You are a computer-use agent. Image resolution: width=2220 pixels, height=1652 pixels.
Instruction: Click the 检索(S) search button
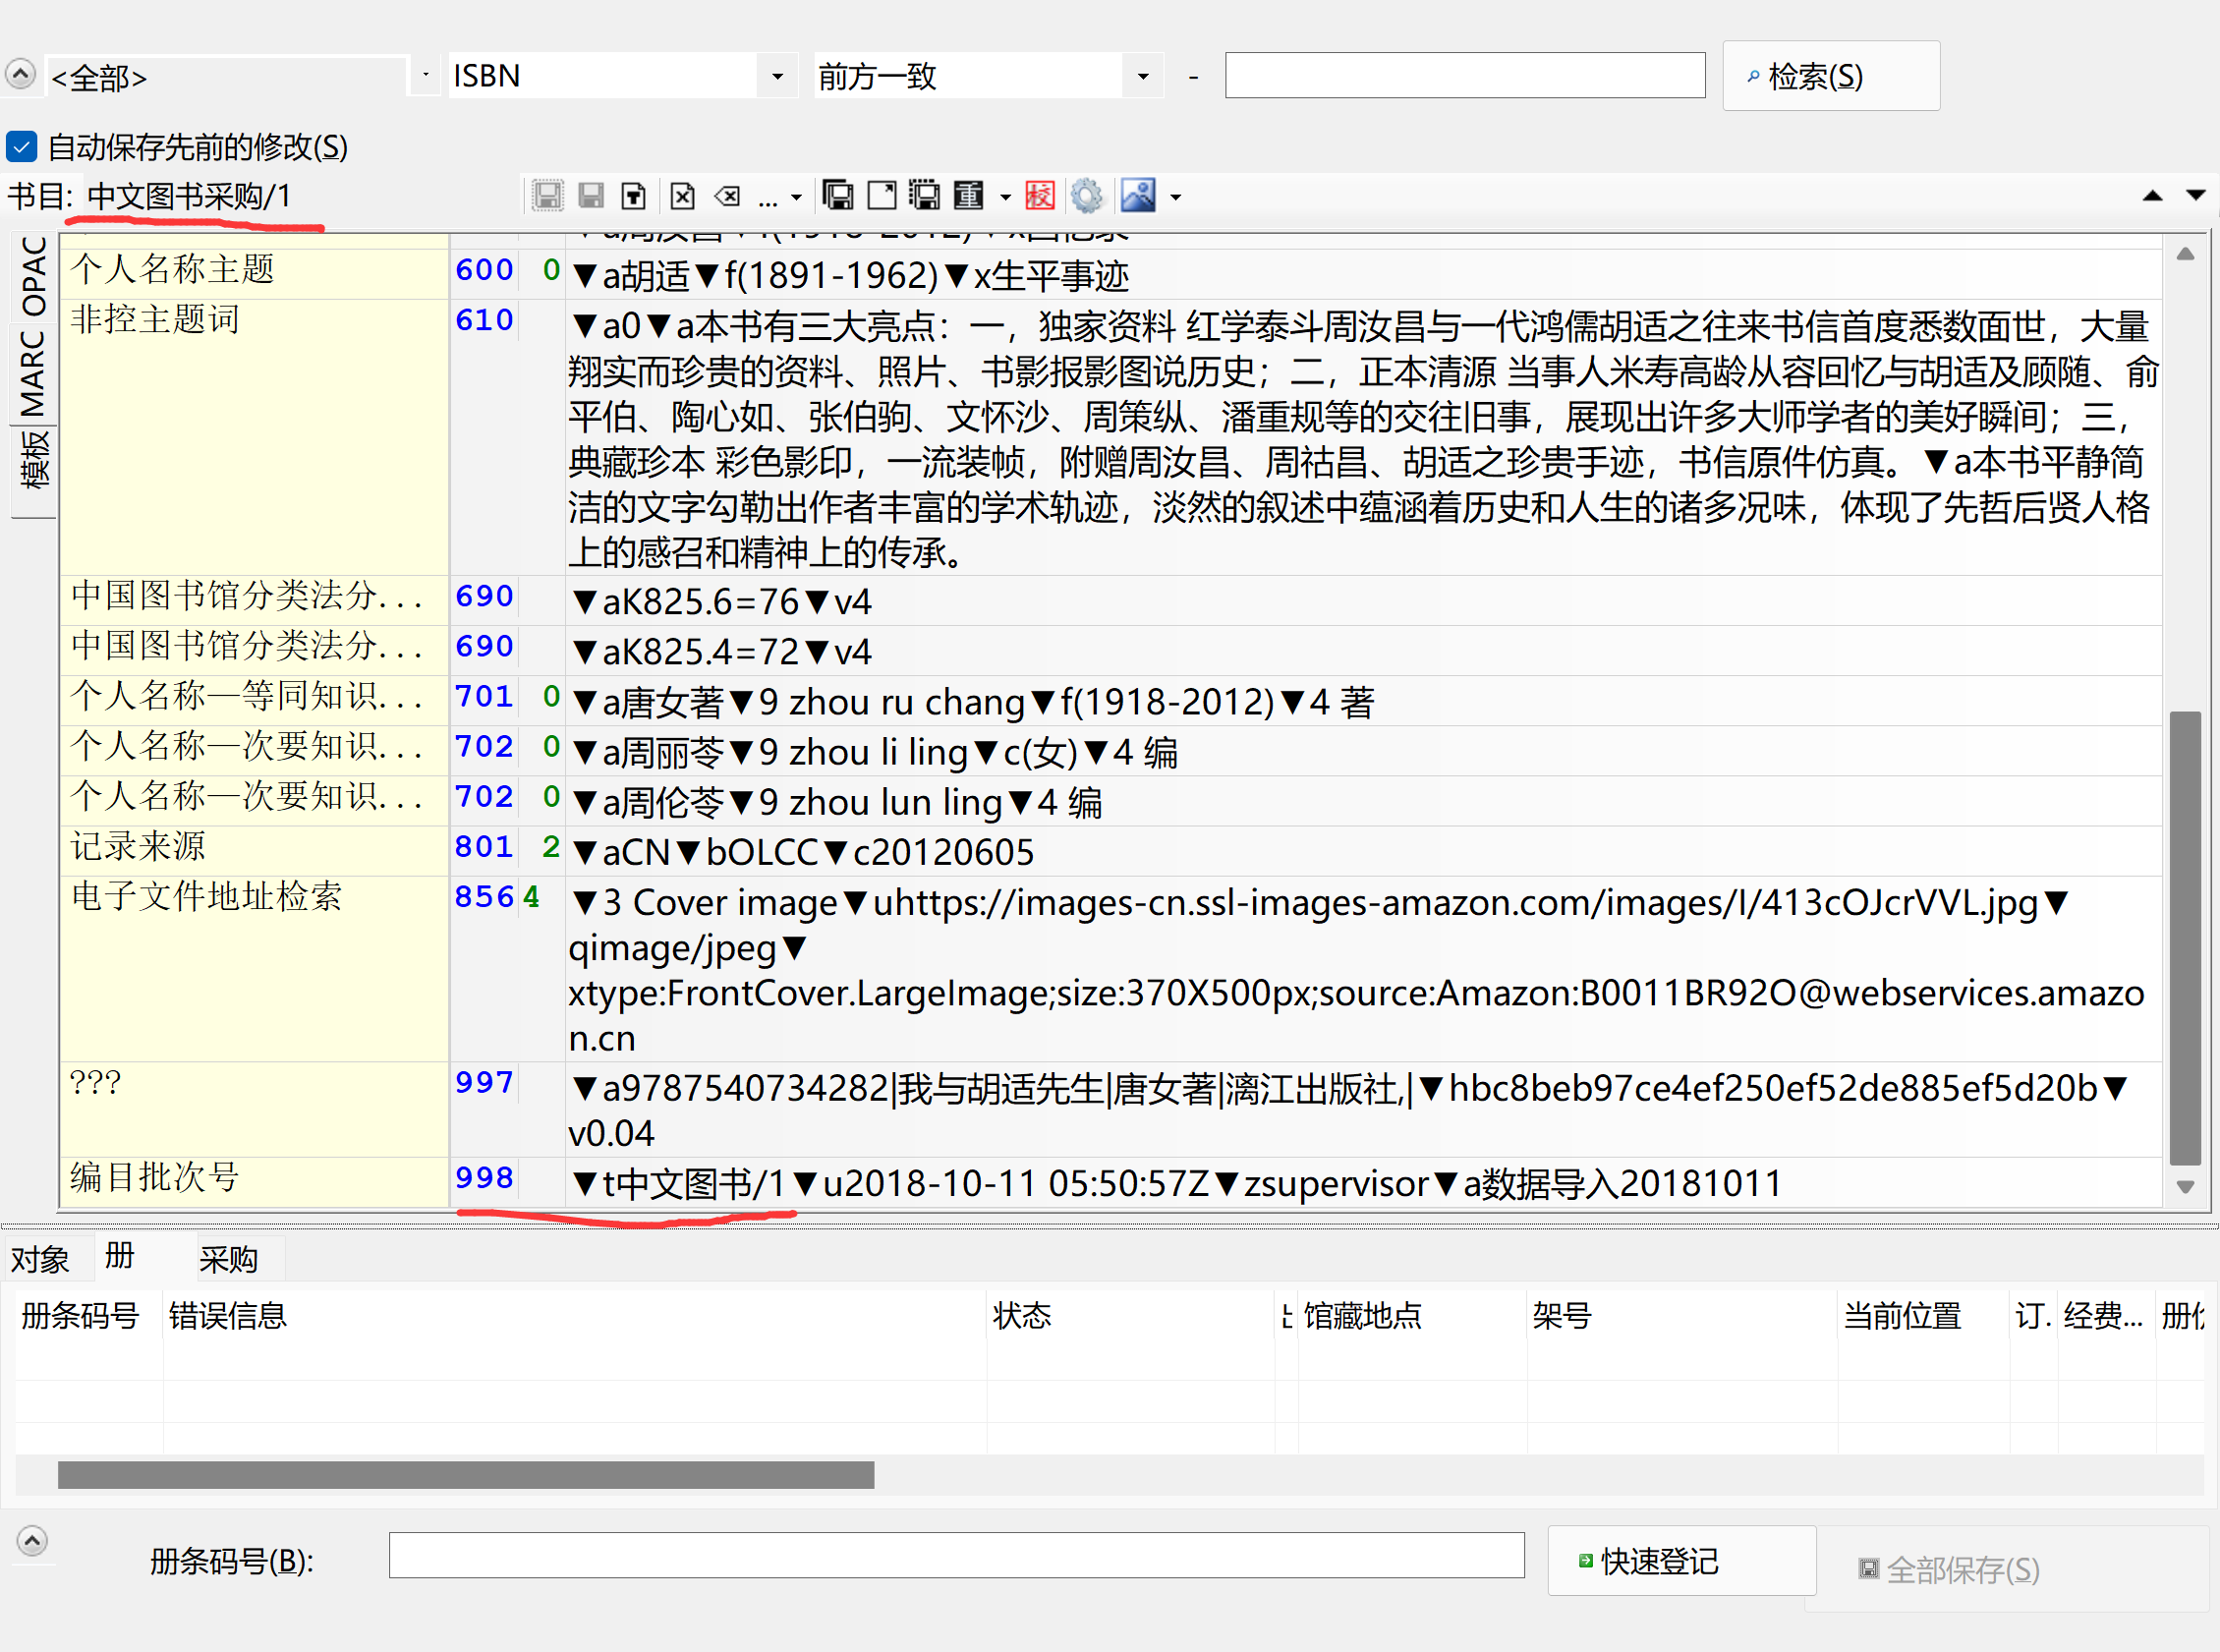click(1830, 77)
